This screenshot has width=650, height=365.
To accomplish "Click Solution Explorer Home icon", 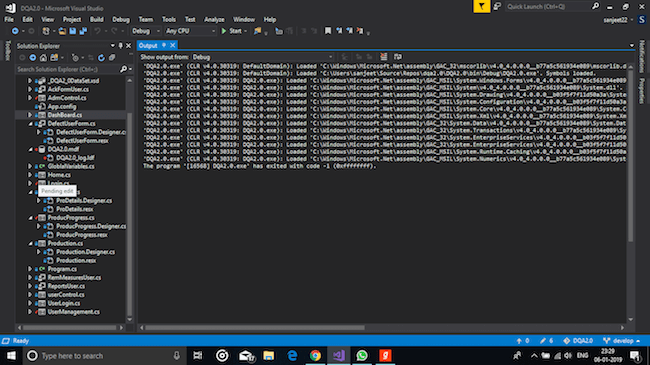I will [x=43, y=58].
